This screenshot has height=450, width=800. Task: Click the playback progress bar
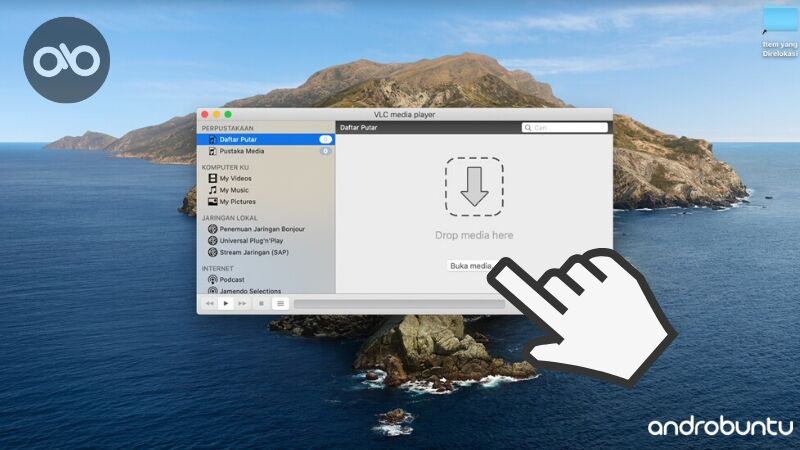click(399, 304)
